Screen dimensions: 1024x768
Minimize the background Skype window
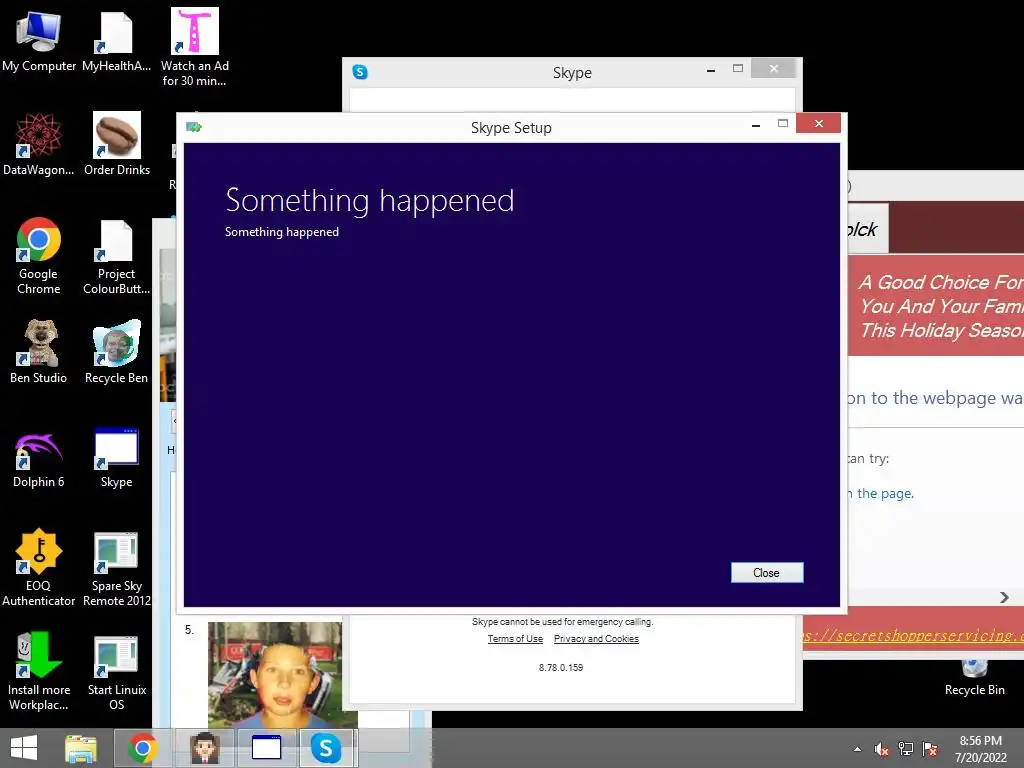tap(711, 70)
